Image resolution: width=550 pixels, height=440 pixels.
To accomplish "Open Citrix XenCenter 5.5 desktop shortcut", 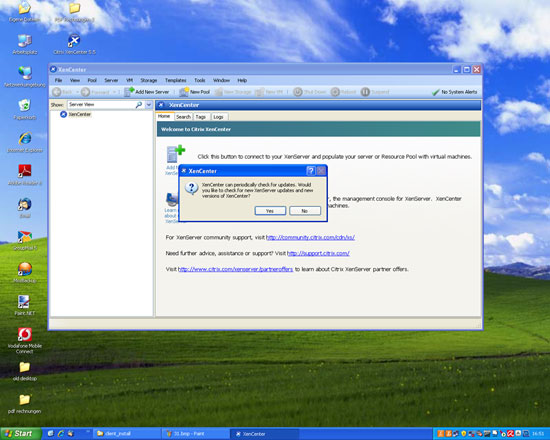I will tap(74, 45).
